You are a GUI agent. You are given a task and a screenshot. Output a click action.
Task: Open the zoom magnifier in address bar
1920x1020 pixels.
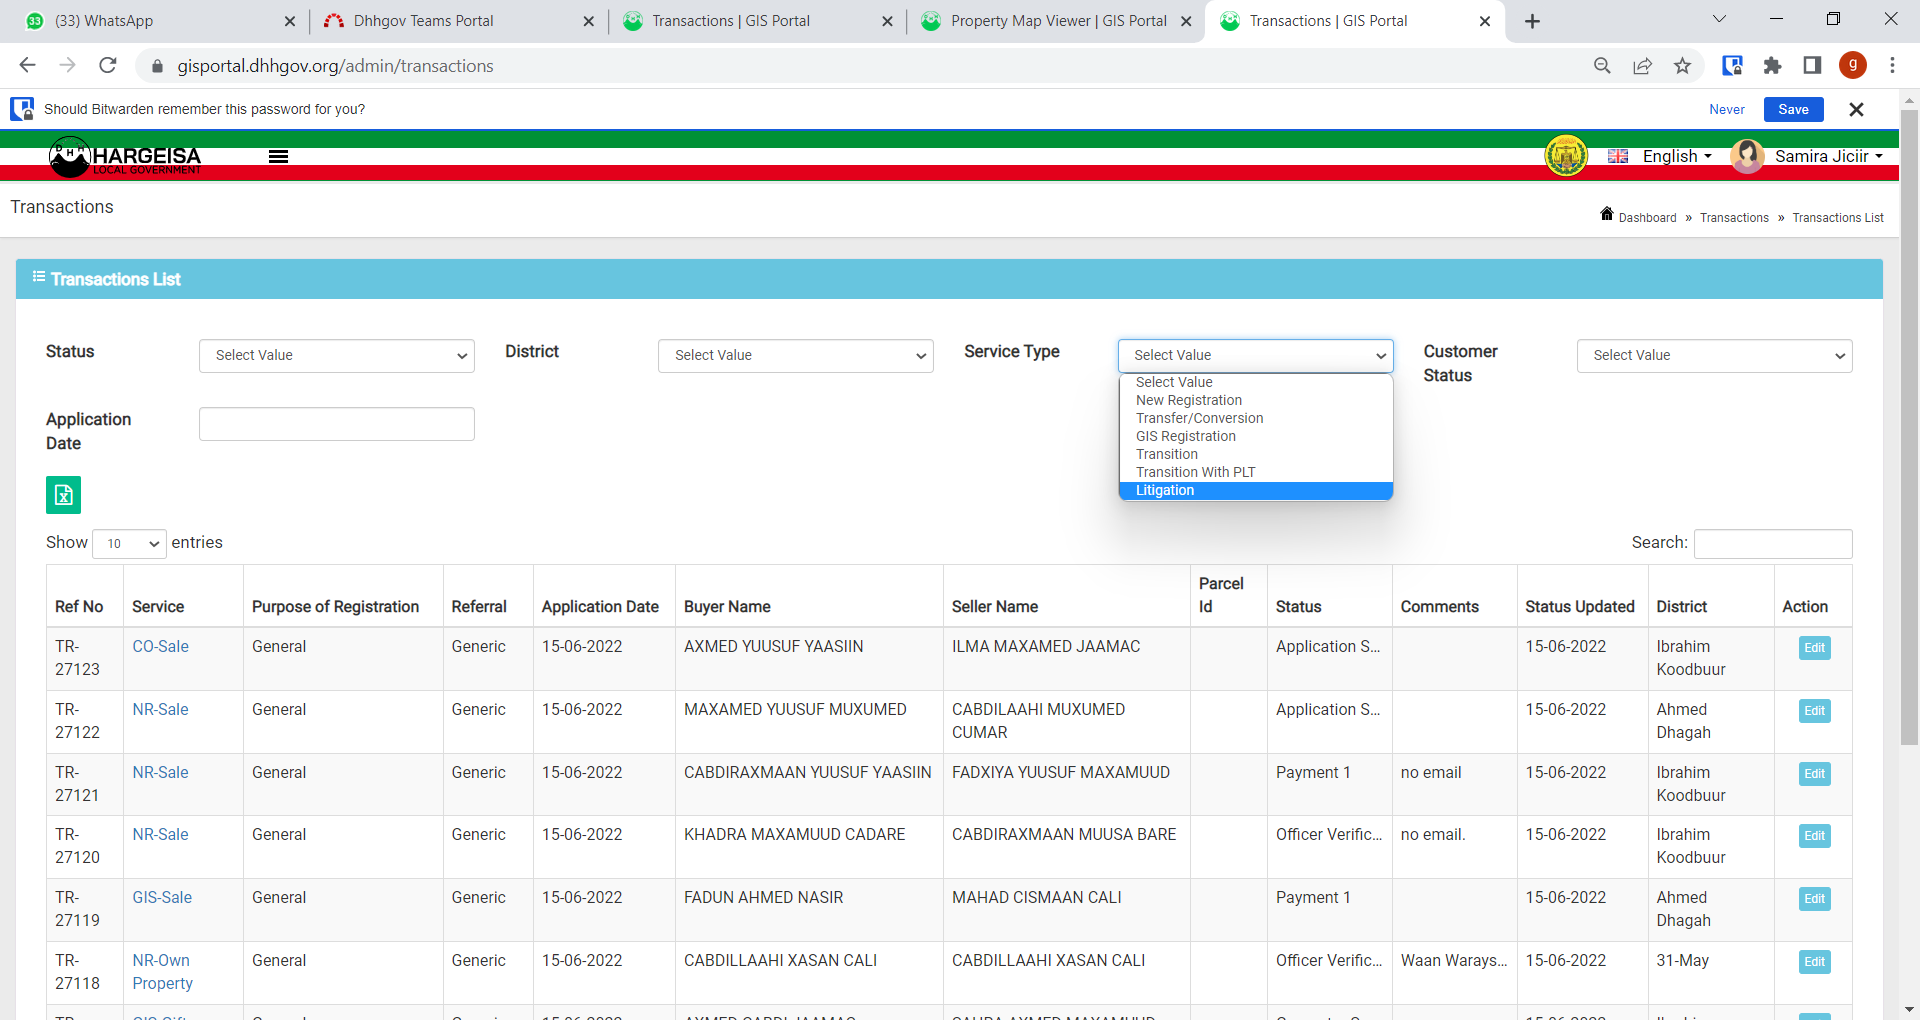tap(1602, 65)
